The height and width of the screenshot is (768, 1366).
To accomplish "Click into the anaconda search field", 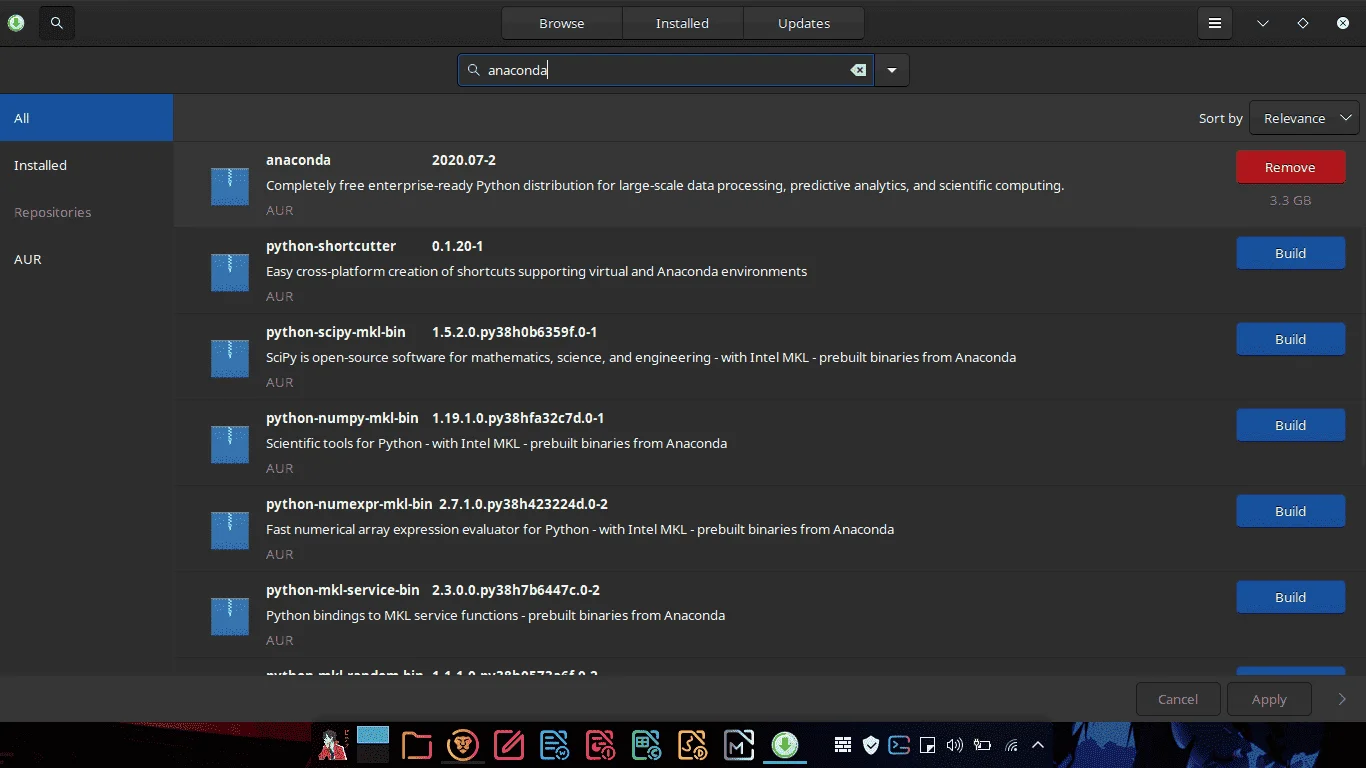I will [665, 70].
